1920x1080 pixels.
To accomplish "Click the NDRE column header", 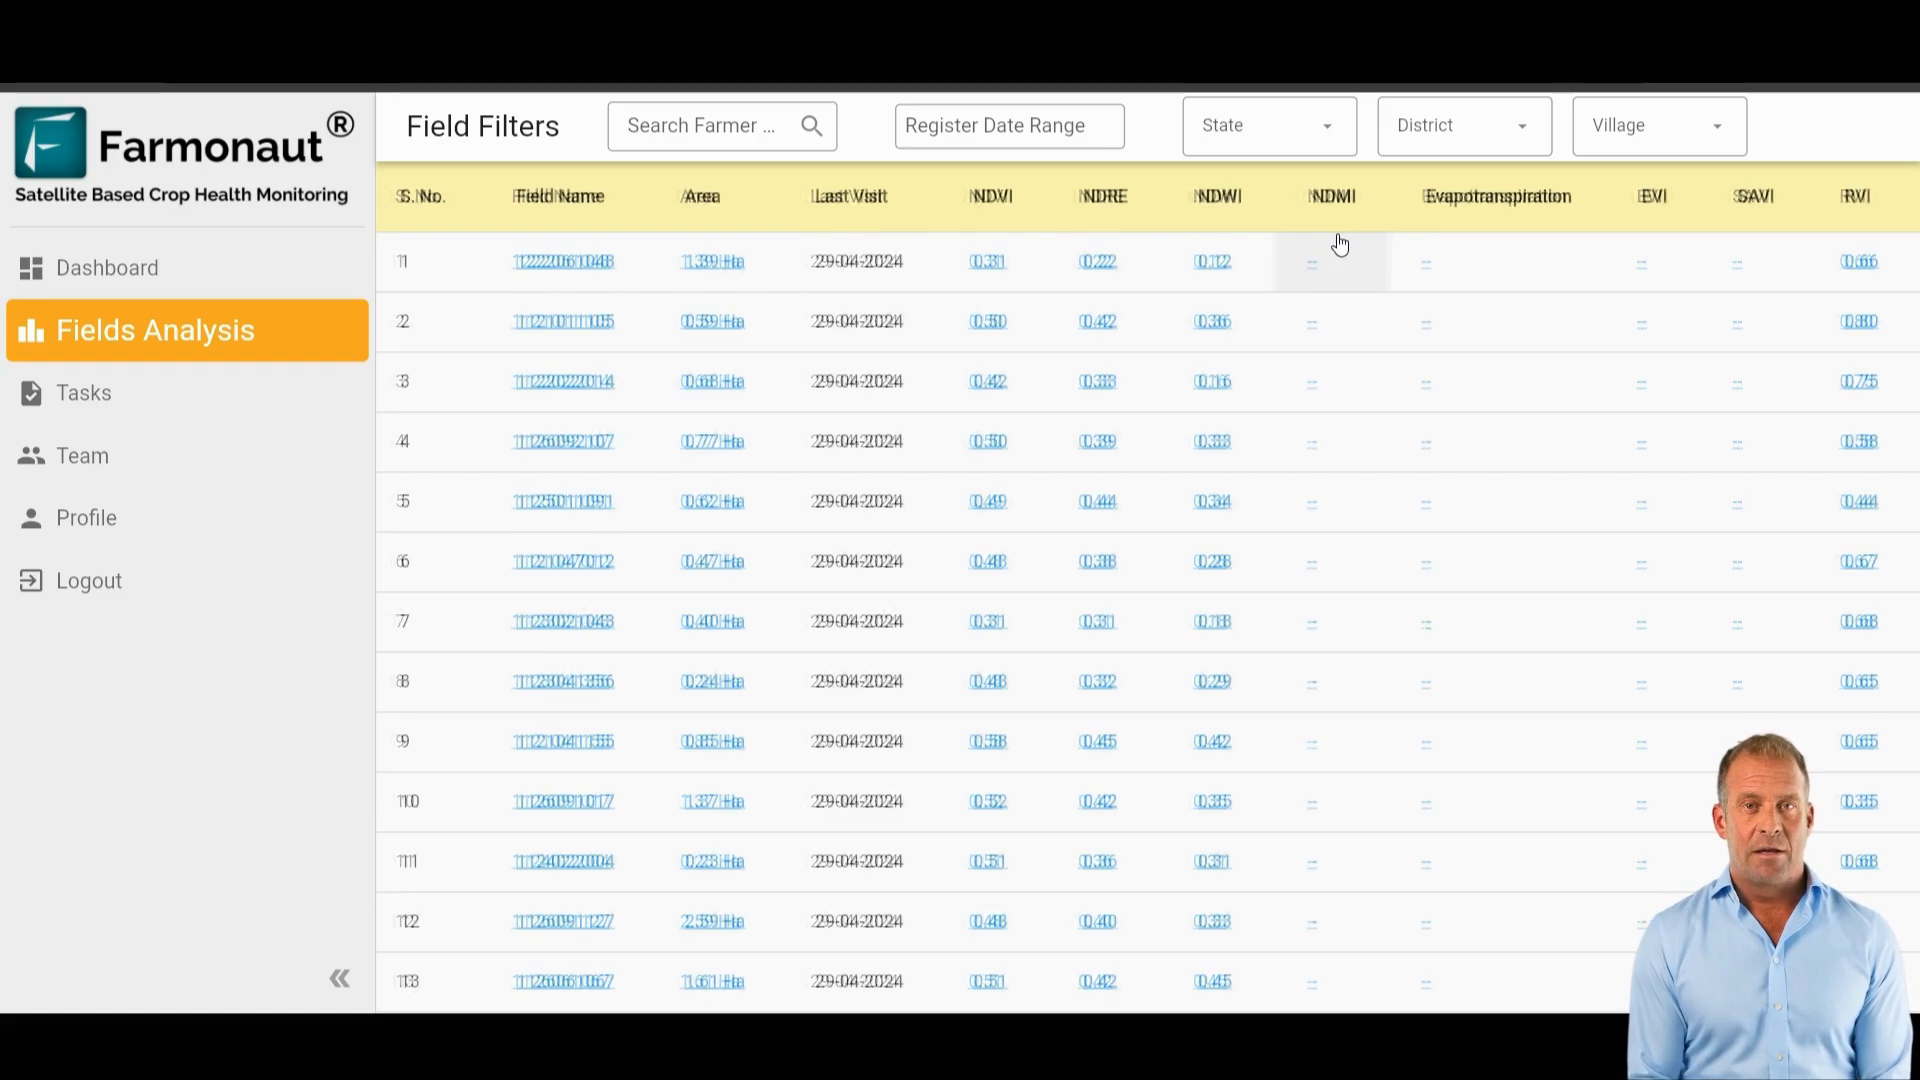I will point(1104,197).
